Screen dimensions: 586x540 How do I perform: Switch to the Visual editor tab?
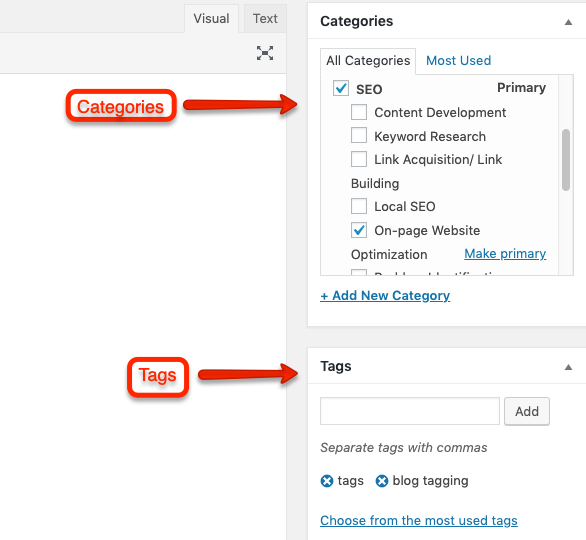(x=211, y=18)
